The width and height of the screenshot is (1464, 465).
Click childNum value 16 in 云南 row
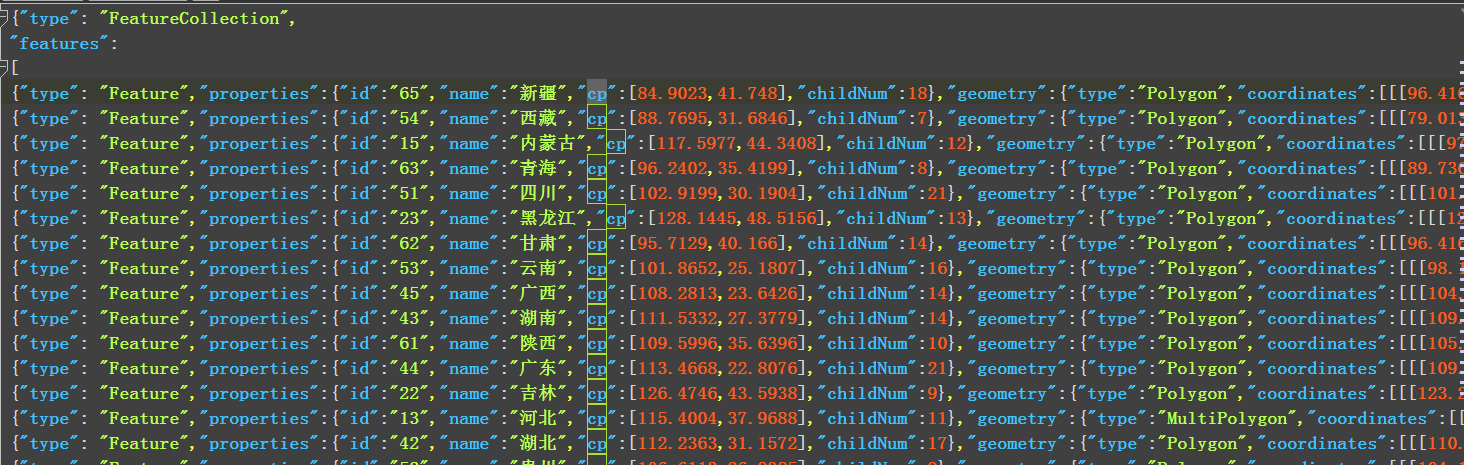tap(937, 268)
